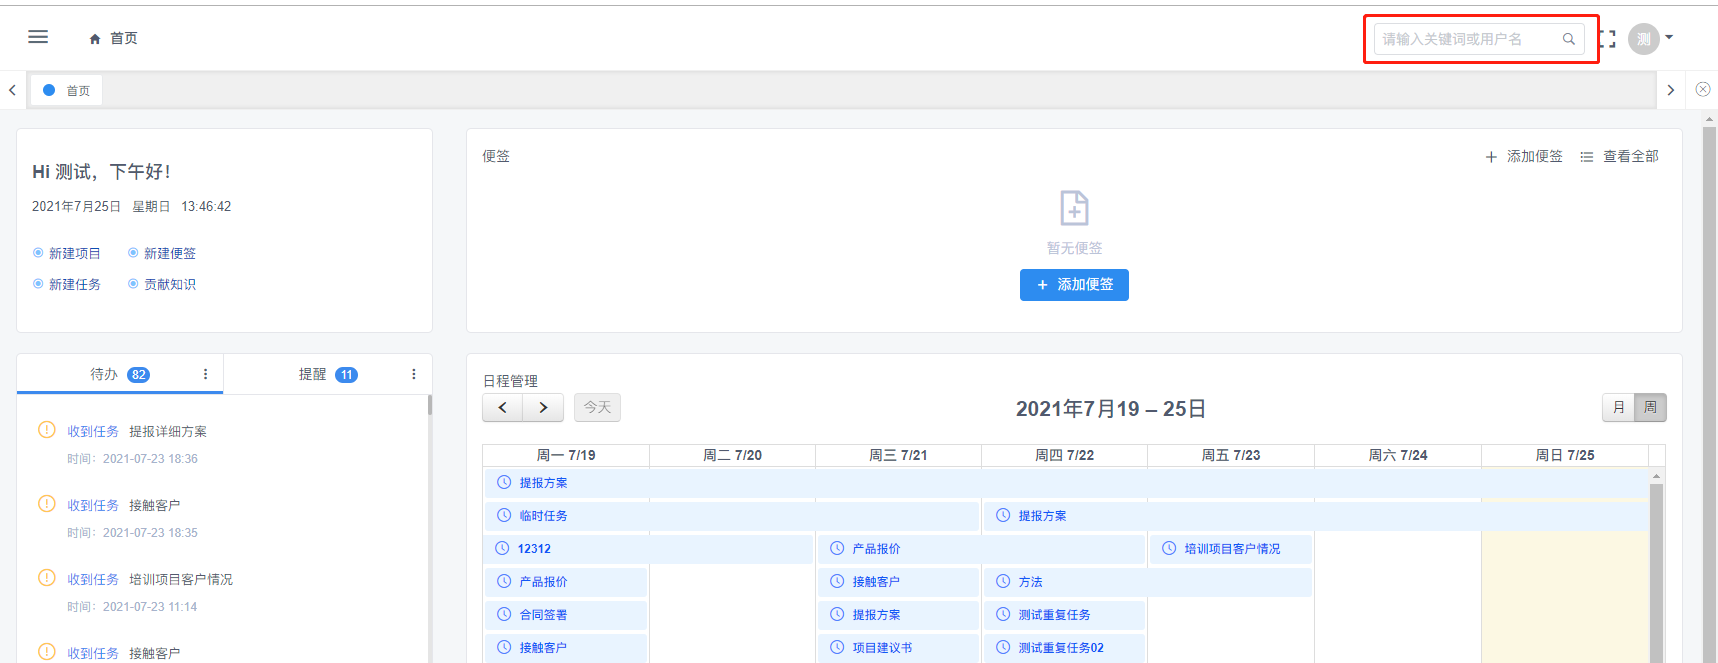The width and height of the screenshot is (1718, 663).
Task: Click warning icon beside 培训项目客户情况 todo
Action: point(47,578)
